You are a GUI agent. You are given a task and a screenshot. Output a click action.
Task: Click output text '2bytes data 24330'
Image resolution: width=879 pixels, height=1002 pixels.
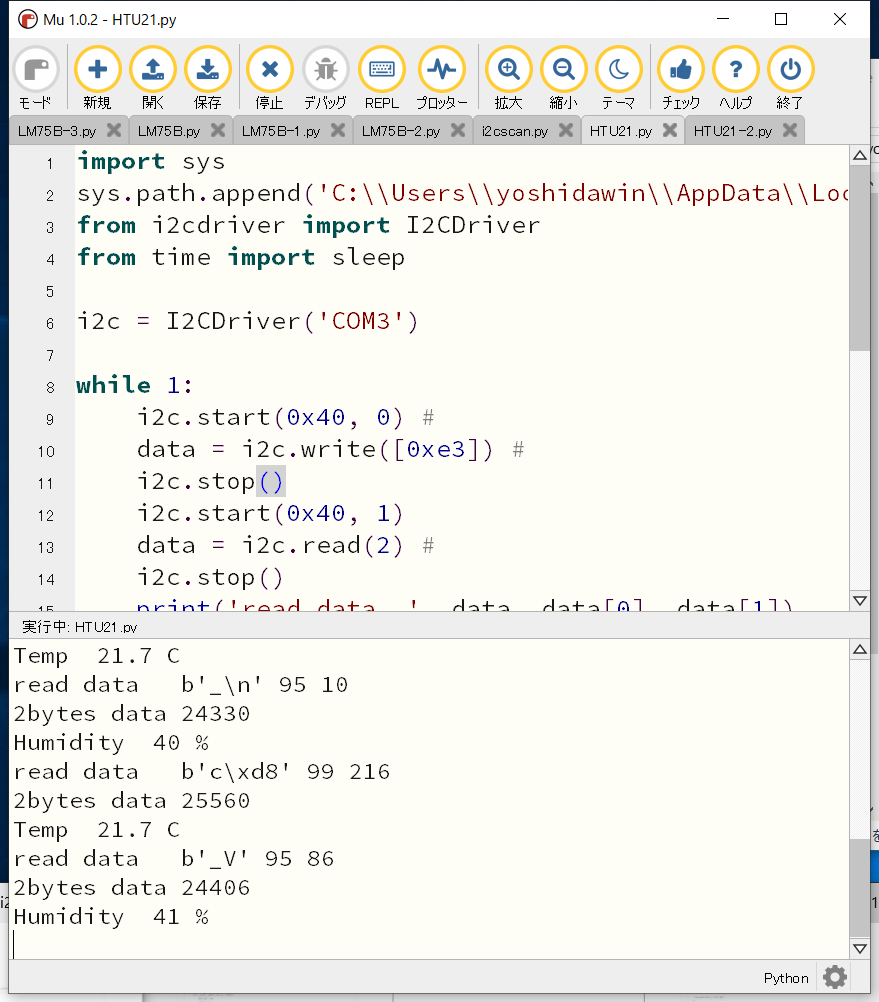[x=132, y=714]
